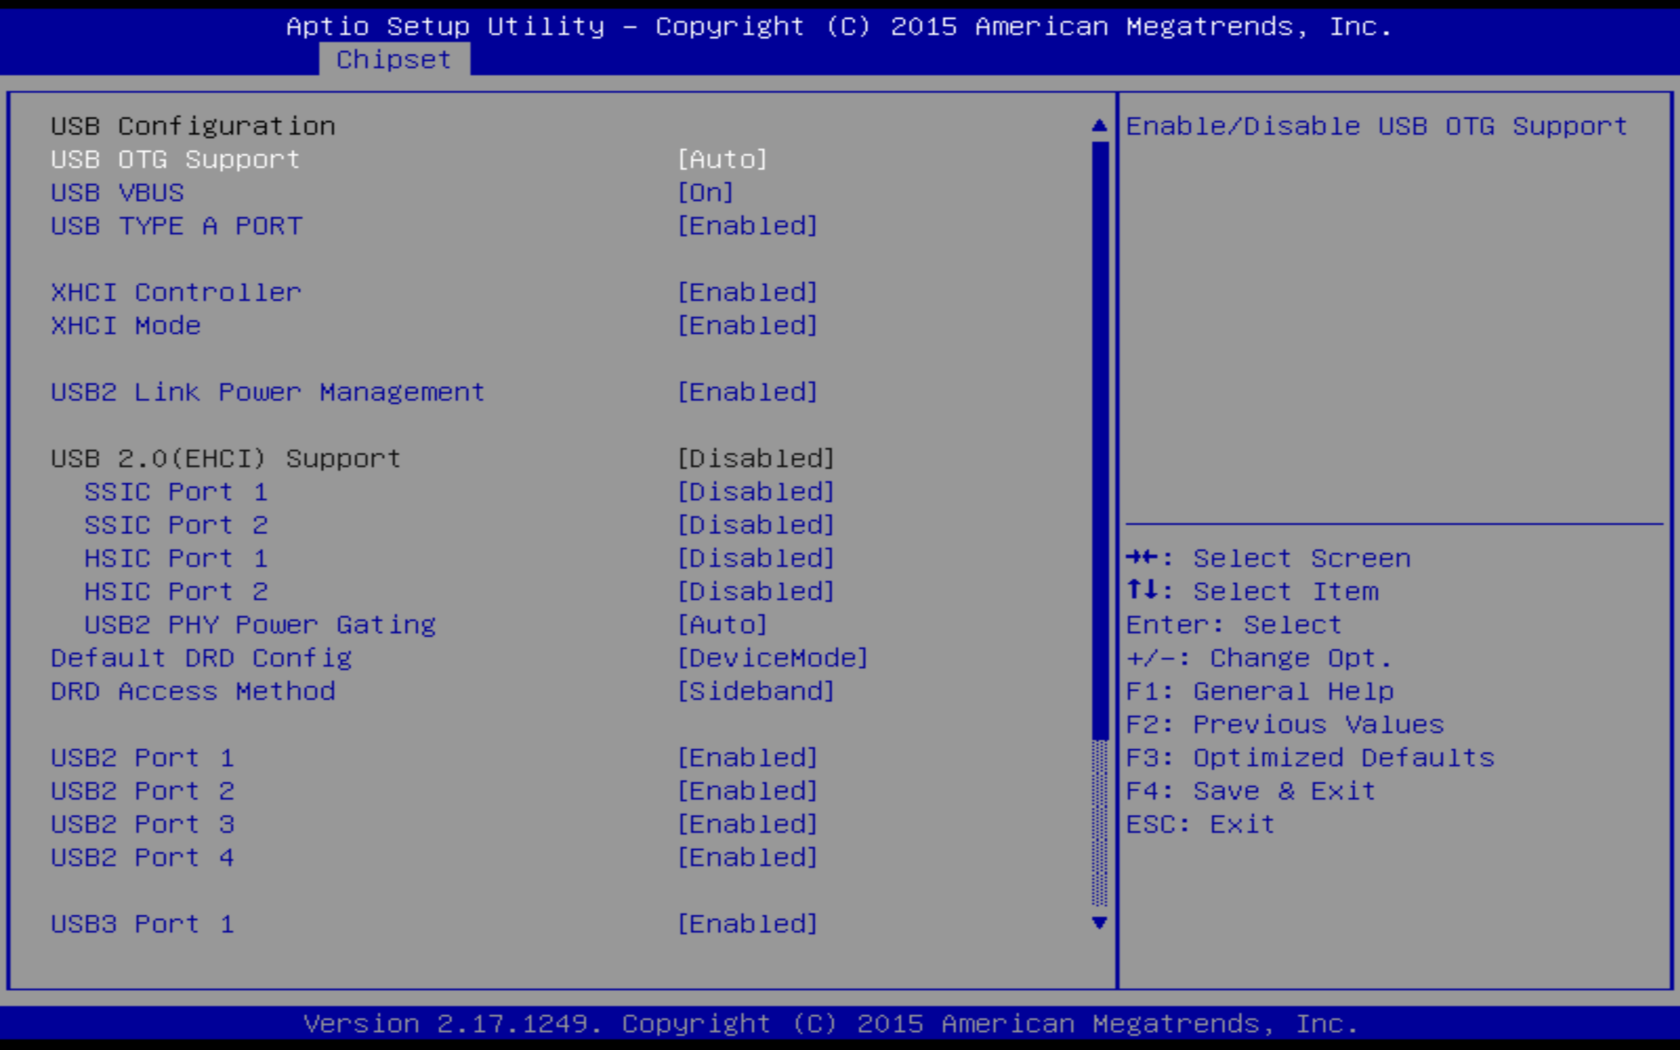1680x1050 pixels.
Task: Change XHCI Controller [Enabled] setting
Action: (x=747, y=292)
